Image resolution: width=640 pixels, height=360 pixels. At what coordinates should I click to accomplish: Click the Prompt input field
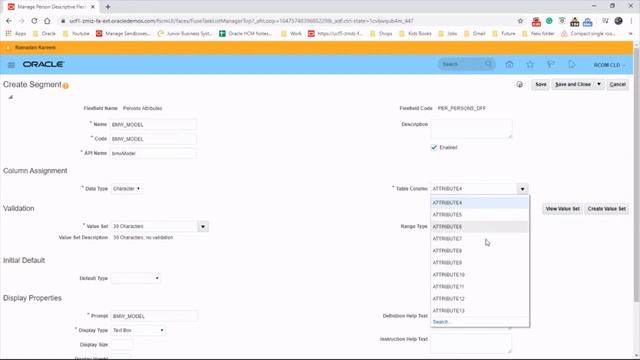tap(154, 316)
